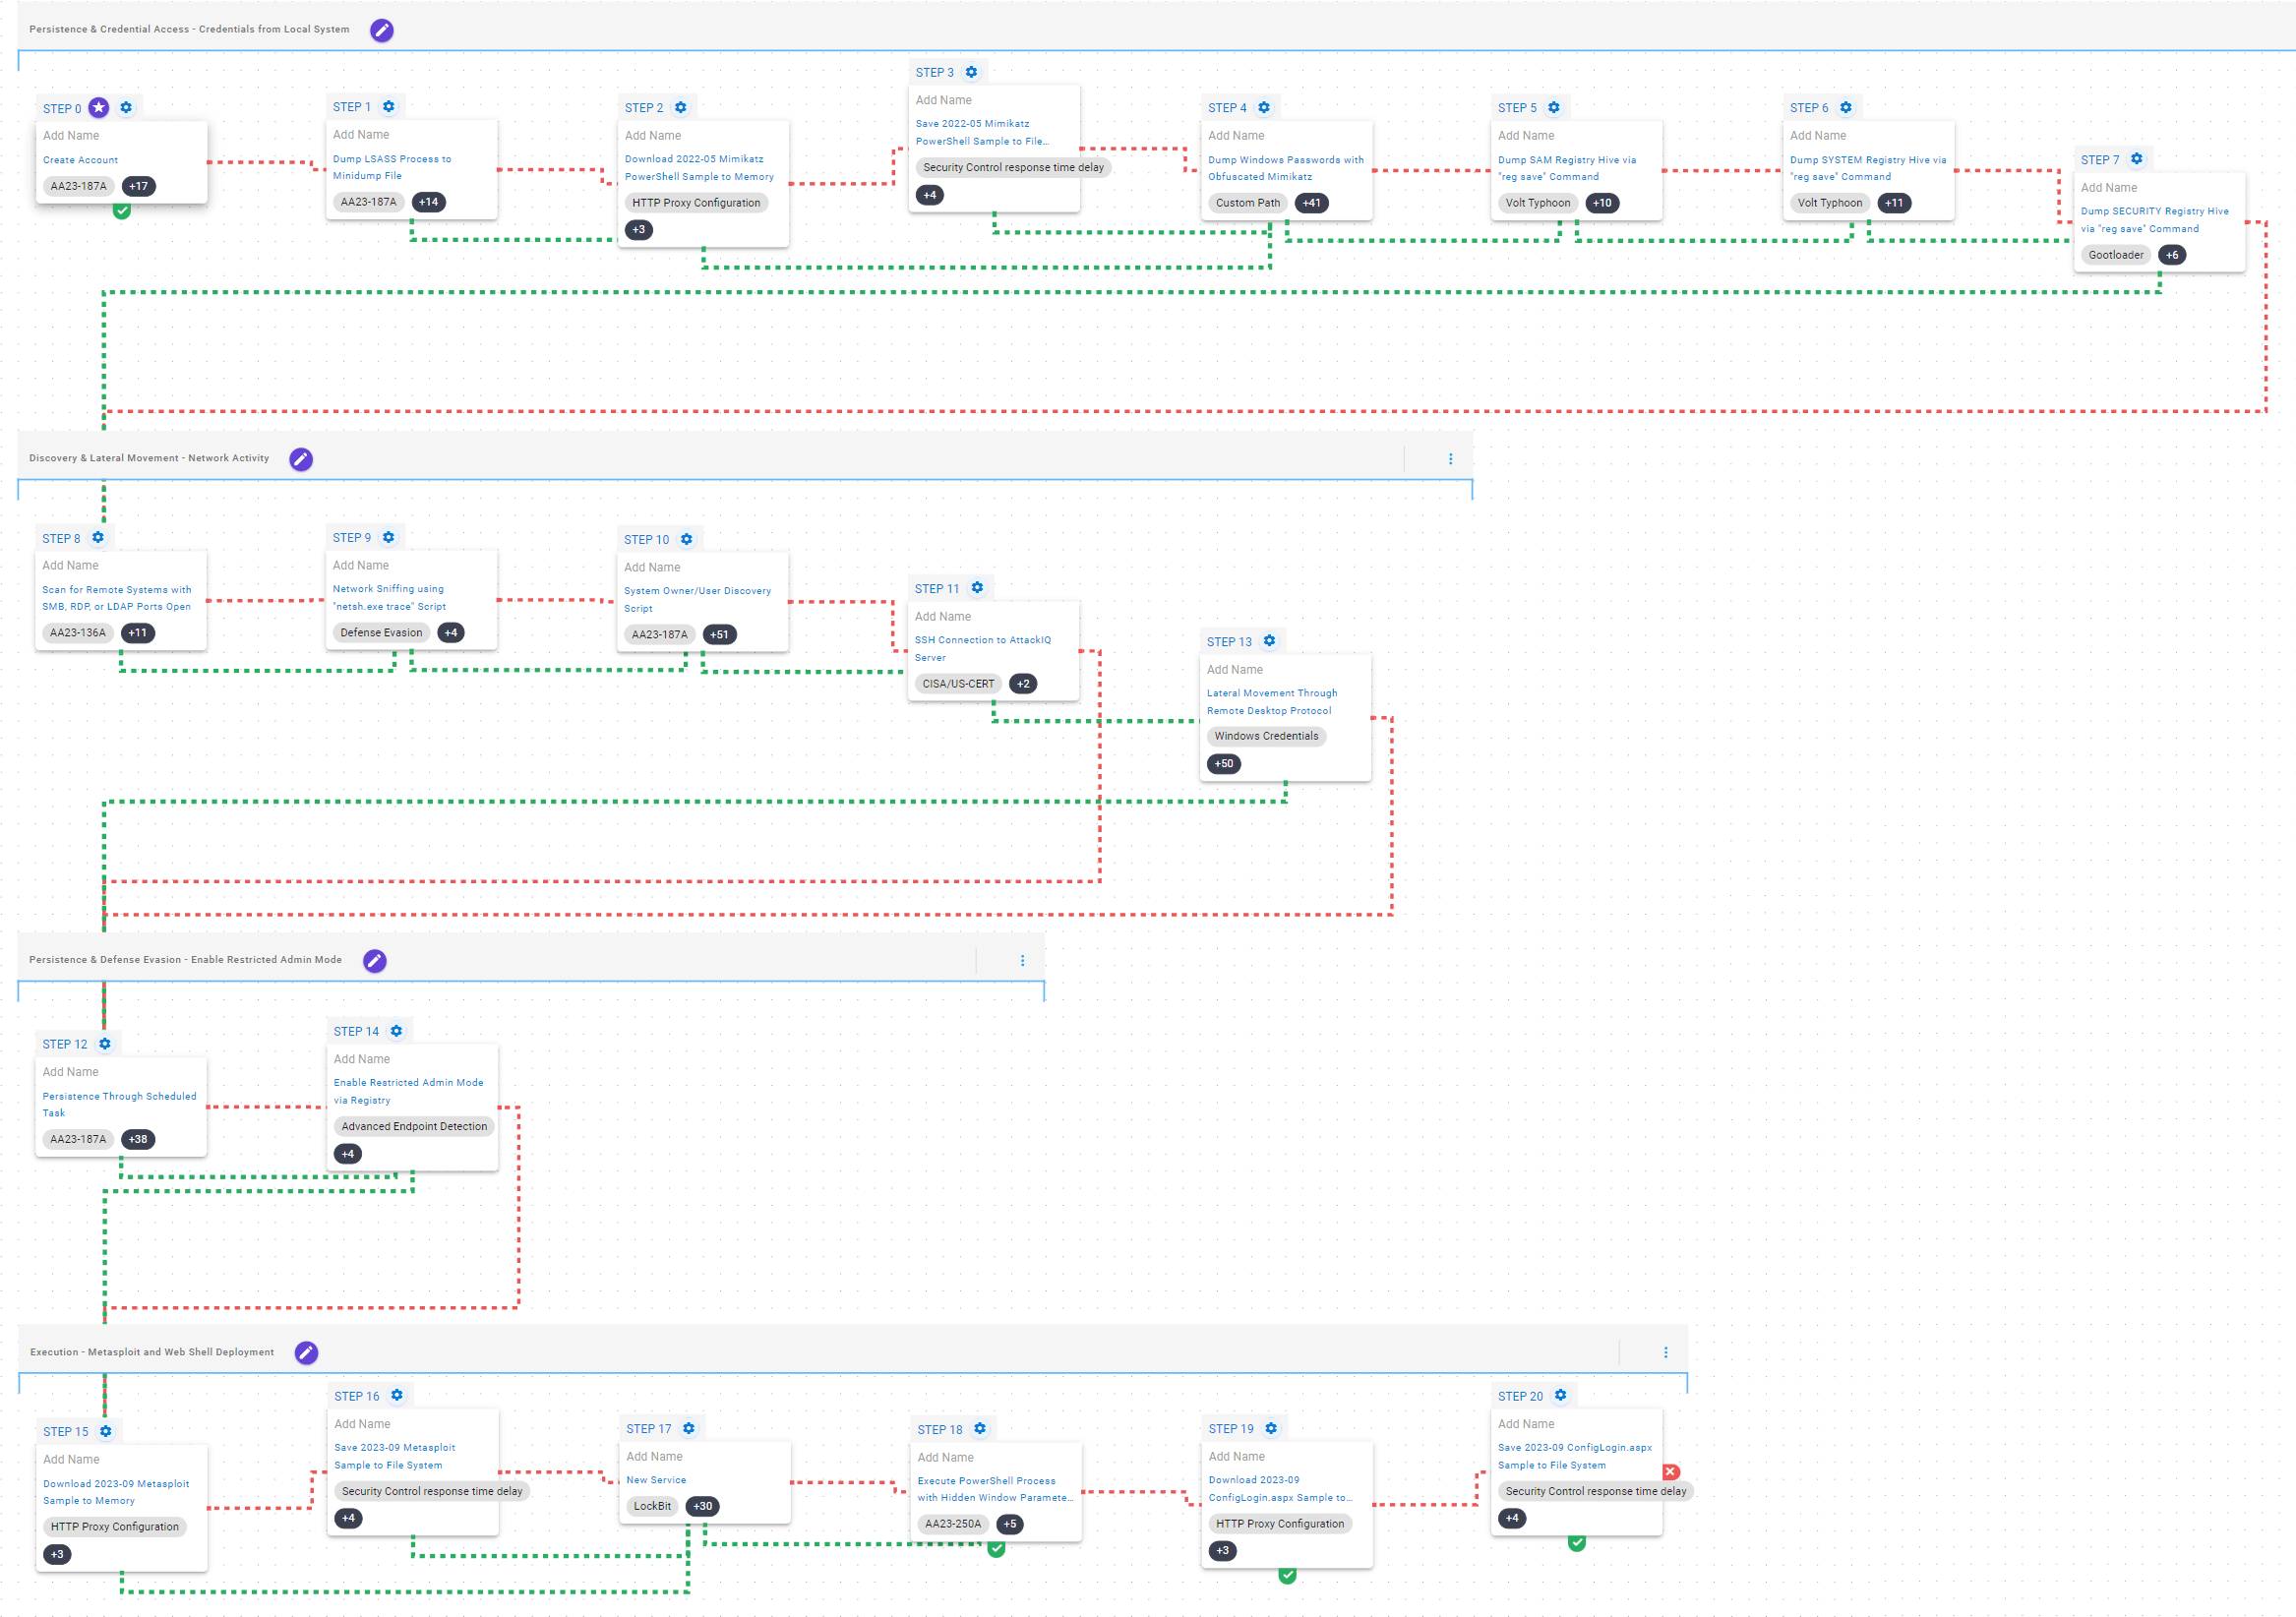The height and width of the screenshot is (1617, 2296).
Task: Open the Create Account scenario link
Action: (80, 160)
